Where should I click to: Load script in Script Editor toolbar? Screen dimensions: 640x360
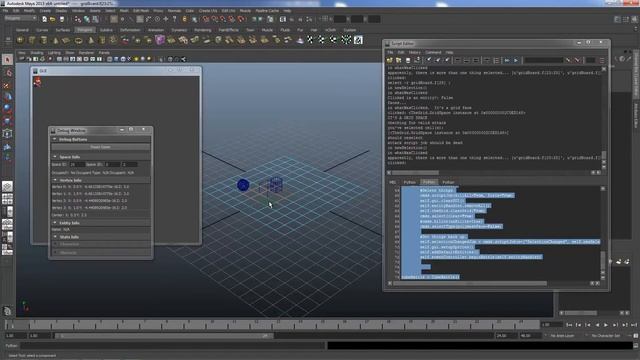(390, 60)
